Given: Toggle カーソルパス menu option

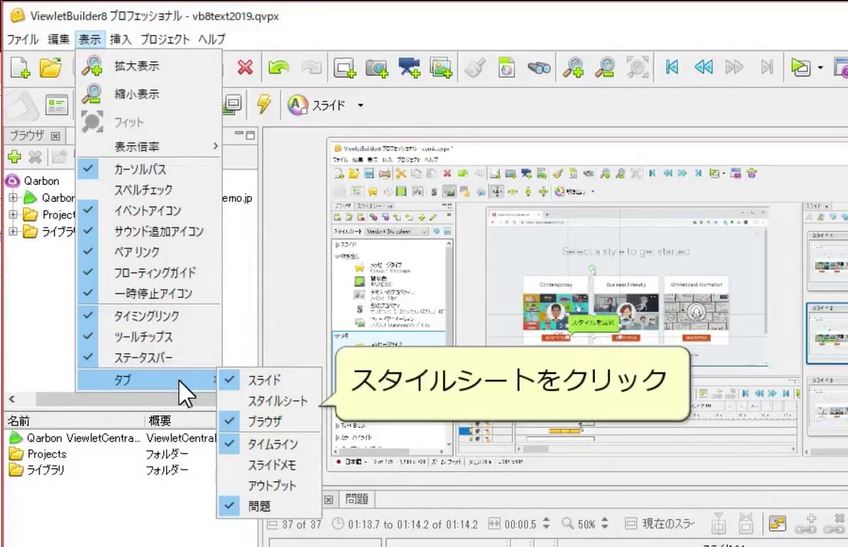Looking at the screenshot, I should [x=149, y=169].
